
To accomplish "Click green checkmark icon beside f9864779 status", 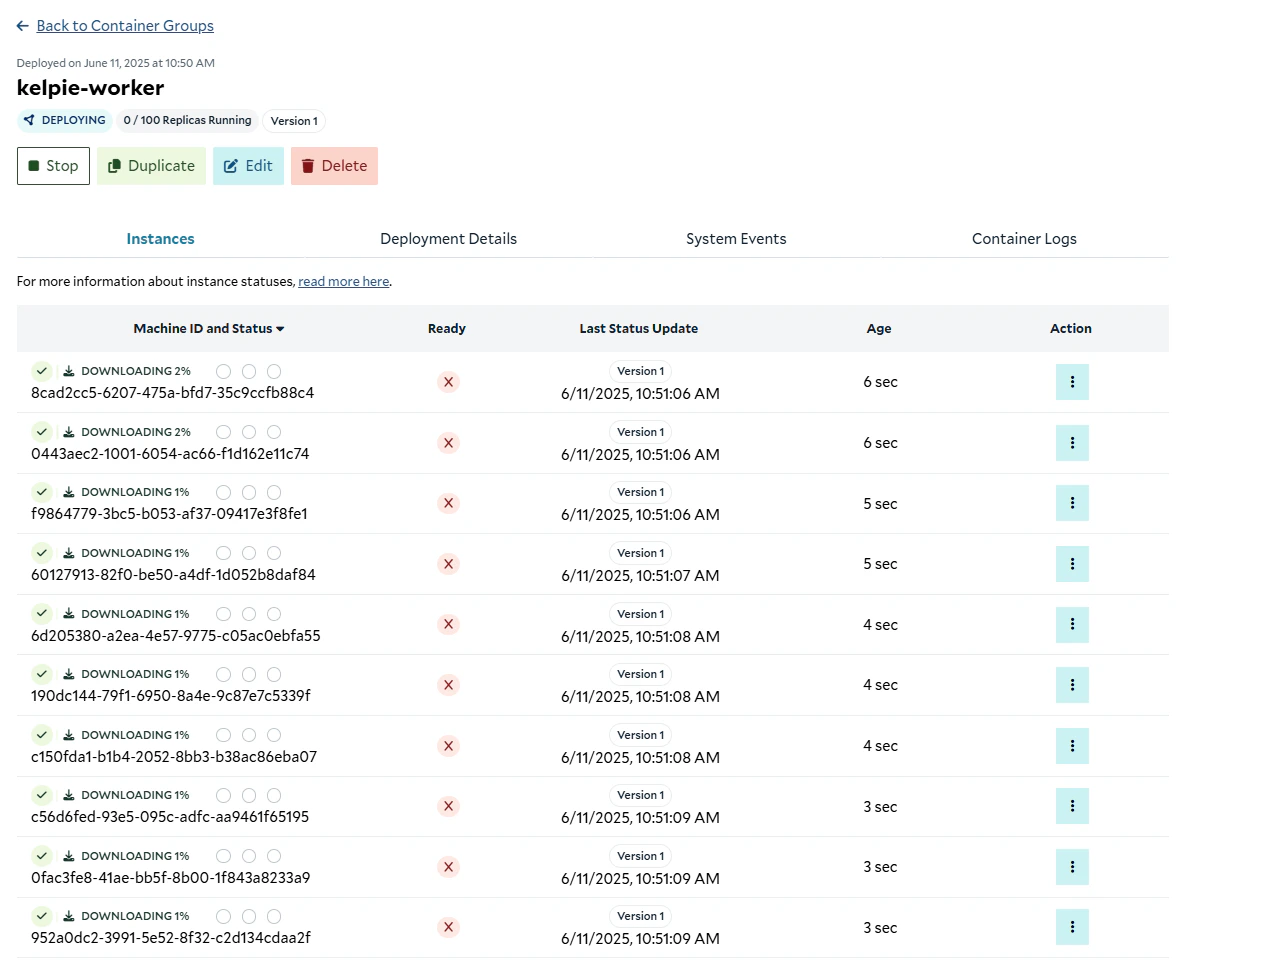I will point(42,492).
